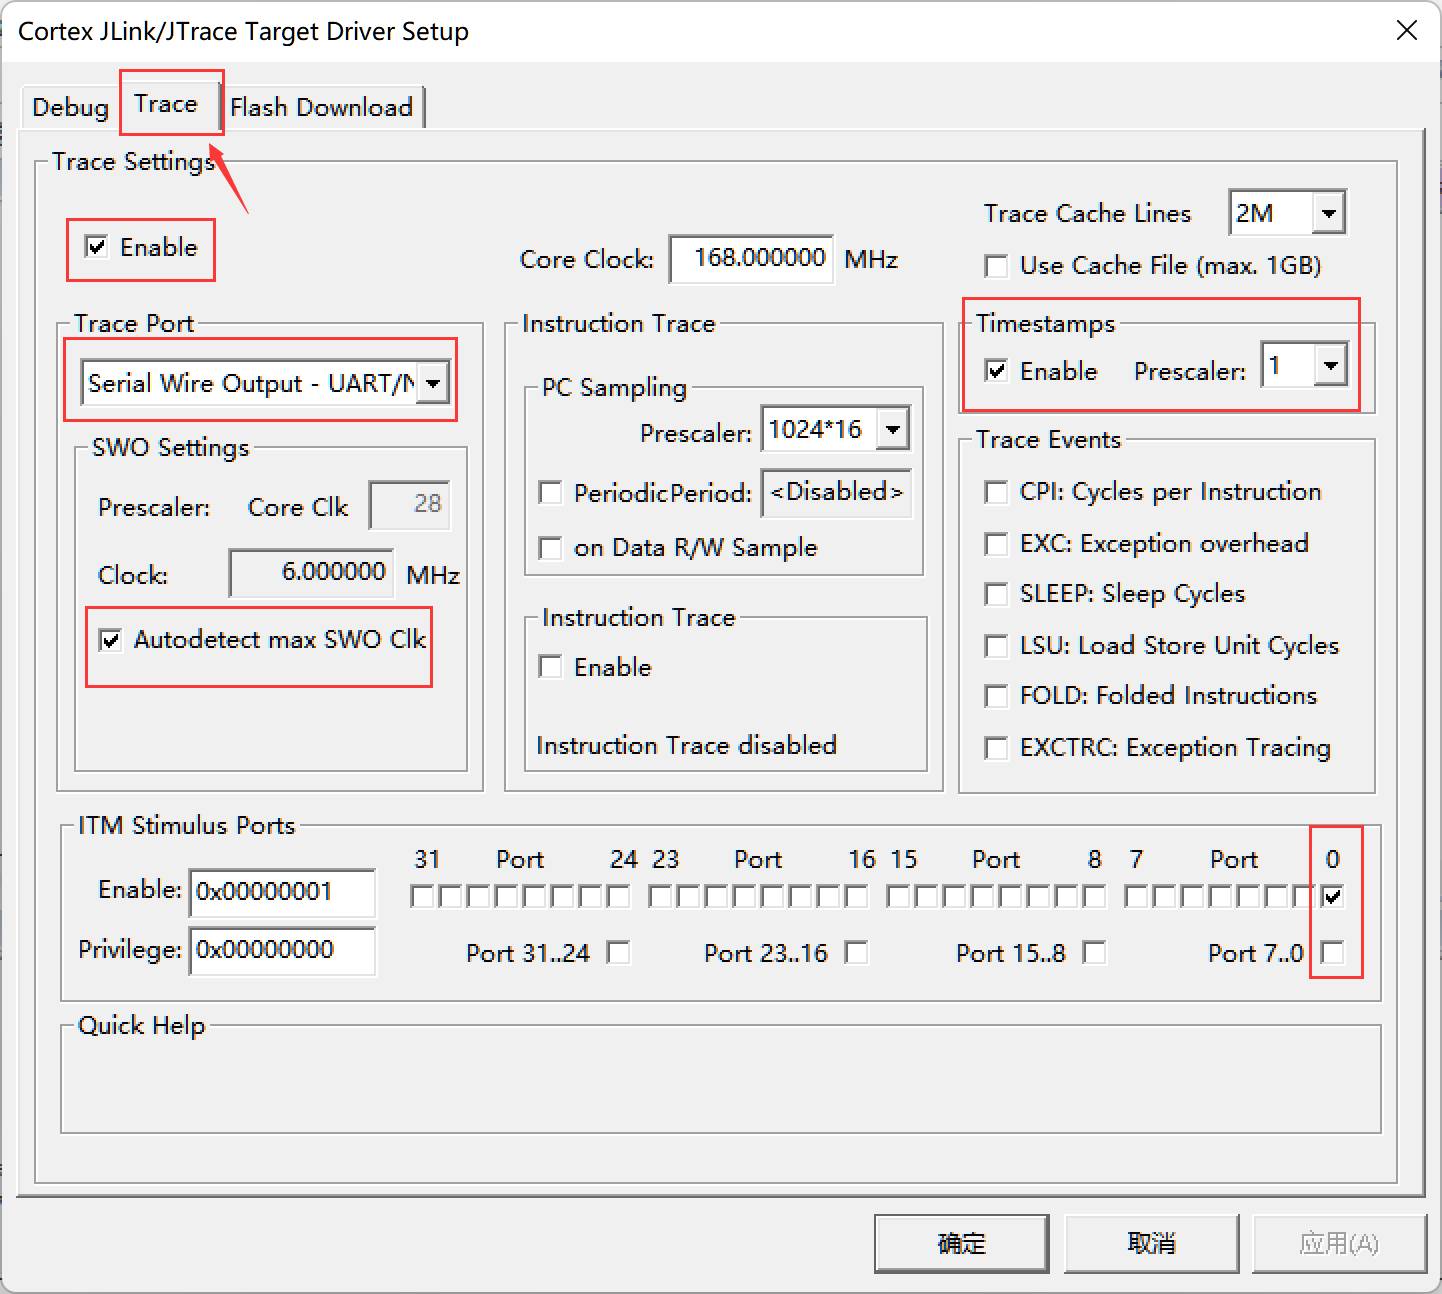Viewport: 1442px width, 1294px height.
Task: Check EXC: Exception overhead
Action: (x=996, y=544)
